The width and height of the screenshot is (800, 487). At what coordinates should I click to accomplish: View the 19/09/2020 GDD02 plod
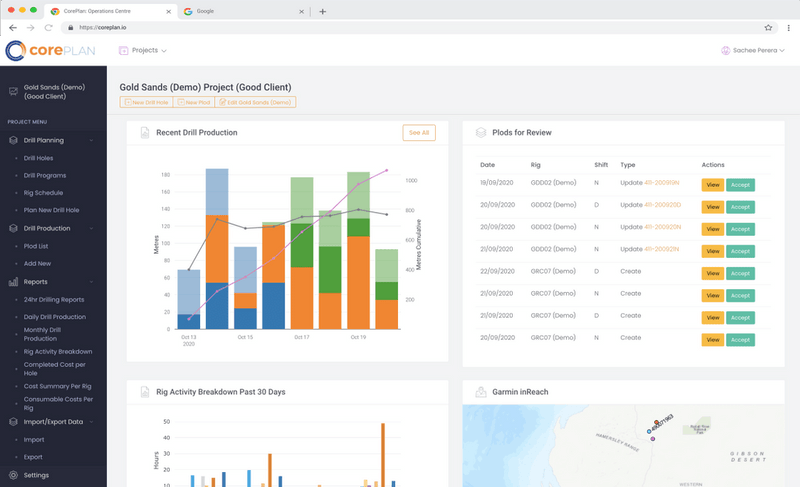tap(713, 185)
